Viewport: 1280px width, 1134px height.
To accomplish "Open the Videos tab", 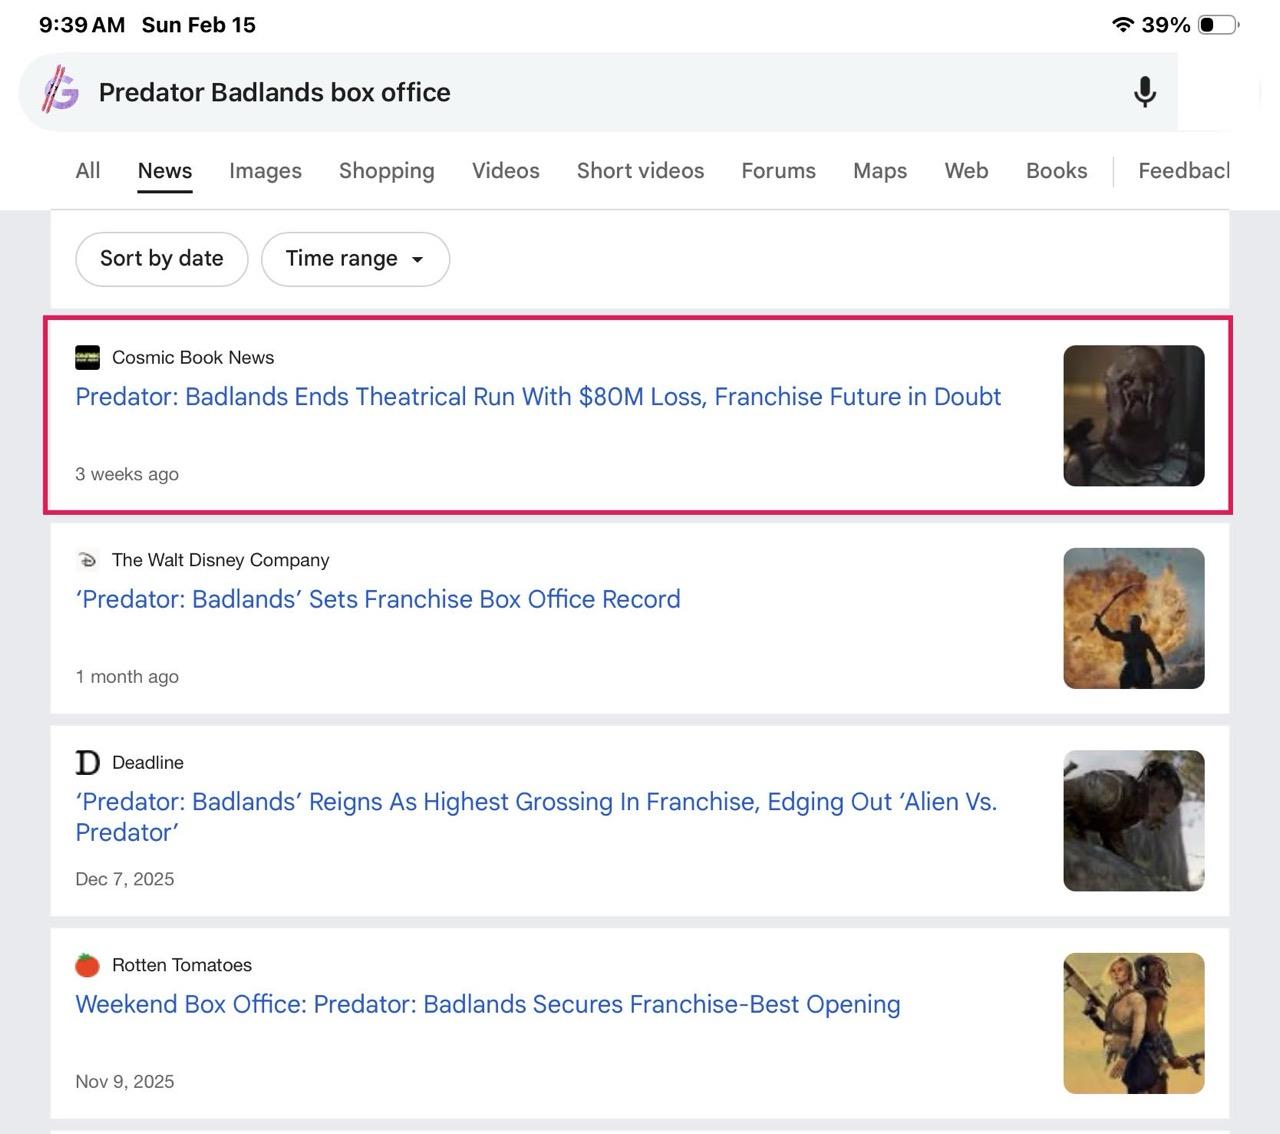I will [506, 171].
